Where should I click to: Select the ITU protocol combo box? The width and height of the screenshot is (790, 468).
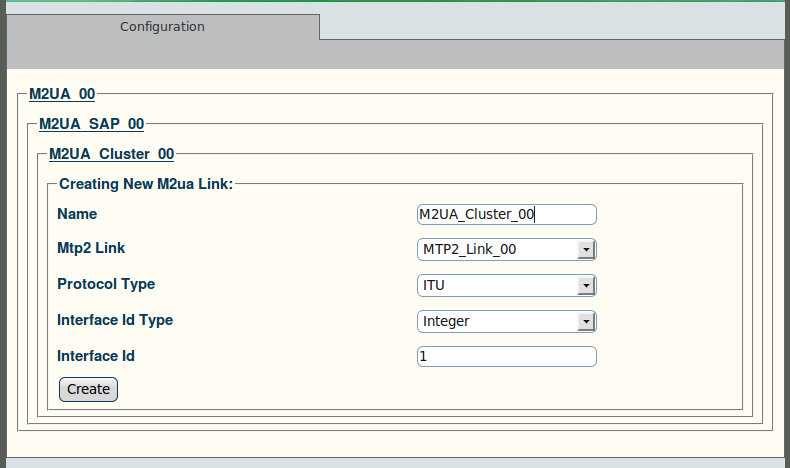pyautogui.click(x=507, y=286)
